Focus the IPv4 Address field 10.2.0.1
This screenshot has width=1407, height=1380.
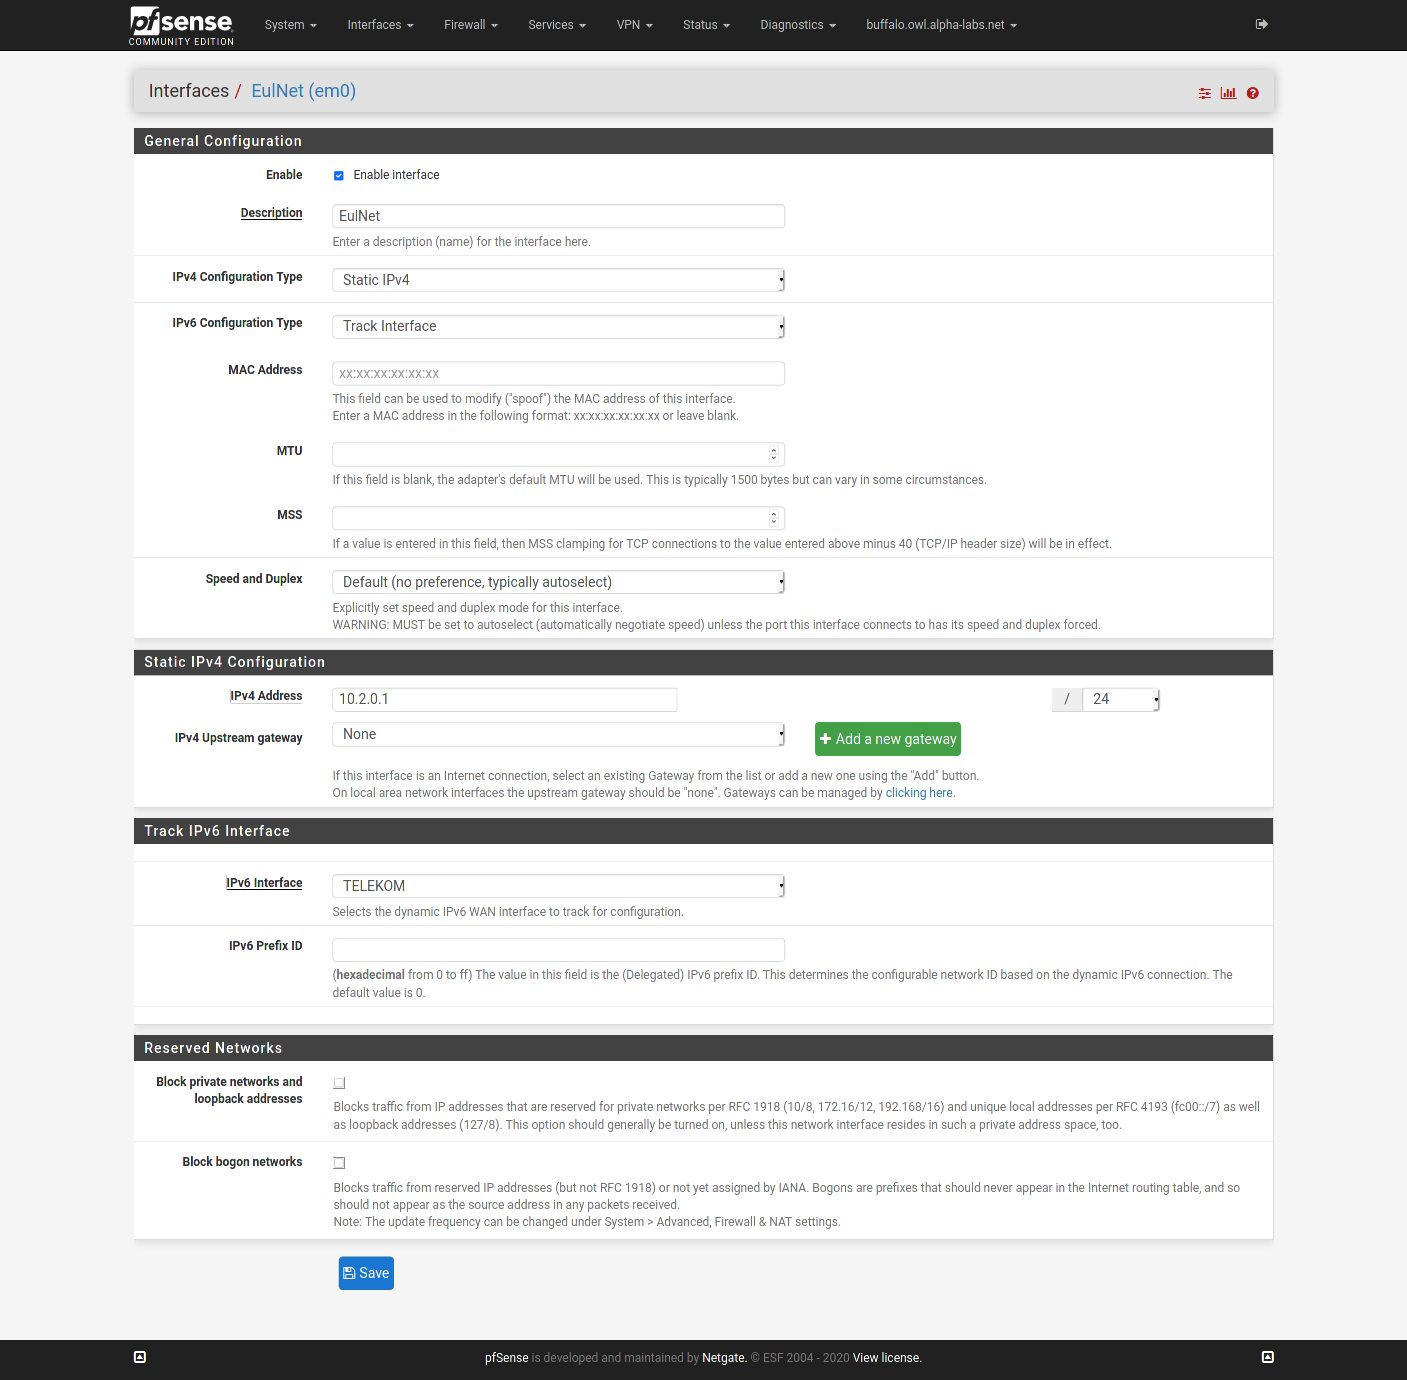coord(505,700)
